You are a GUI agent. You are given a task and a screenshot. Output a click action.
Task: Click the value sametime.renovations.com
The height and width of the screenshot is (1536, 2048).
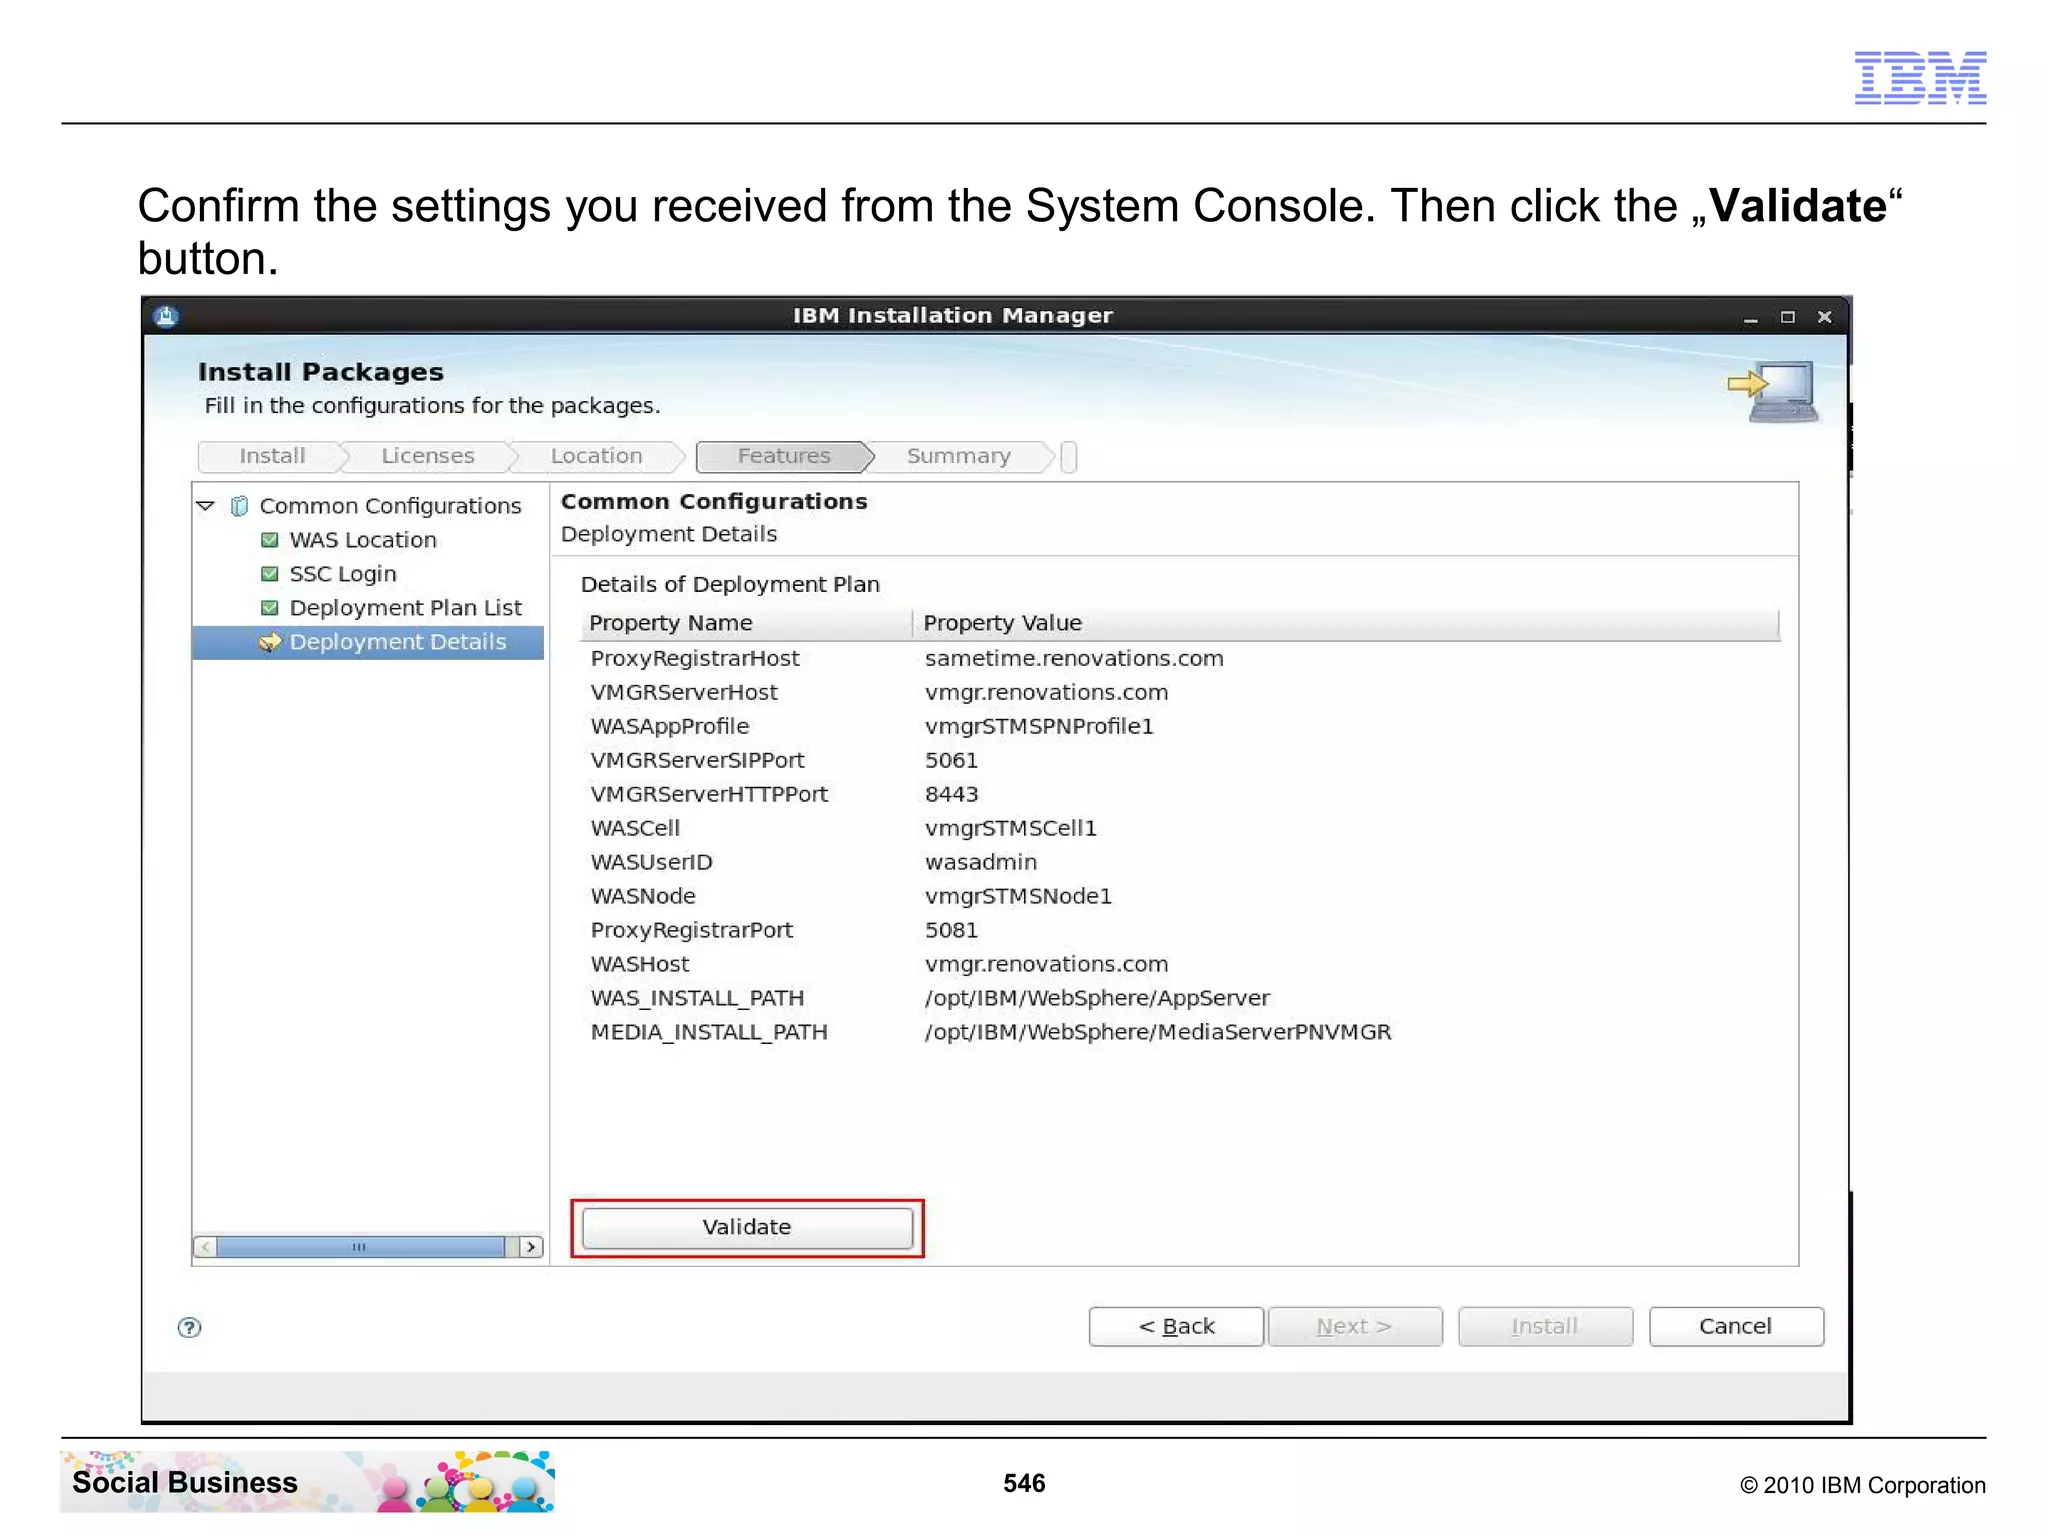pyautogui.click(x=1074, y=659)
